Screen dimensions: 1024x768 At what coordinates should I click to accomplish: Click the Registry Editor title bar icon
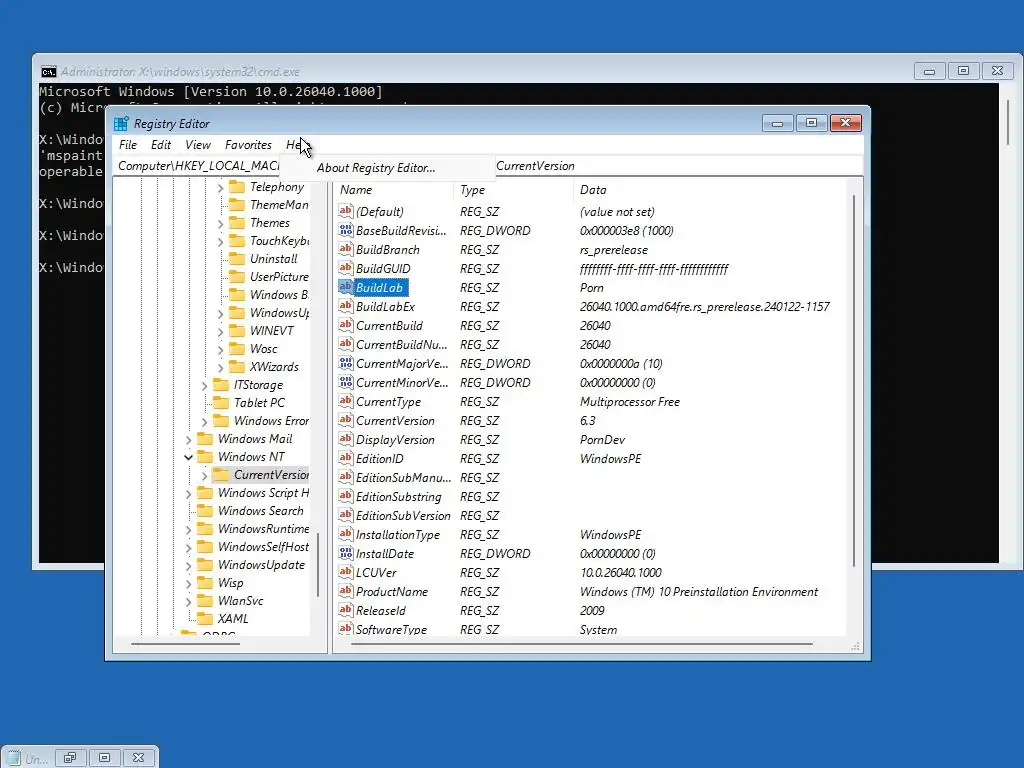[x=121, y=123]
